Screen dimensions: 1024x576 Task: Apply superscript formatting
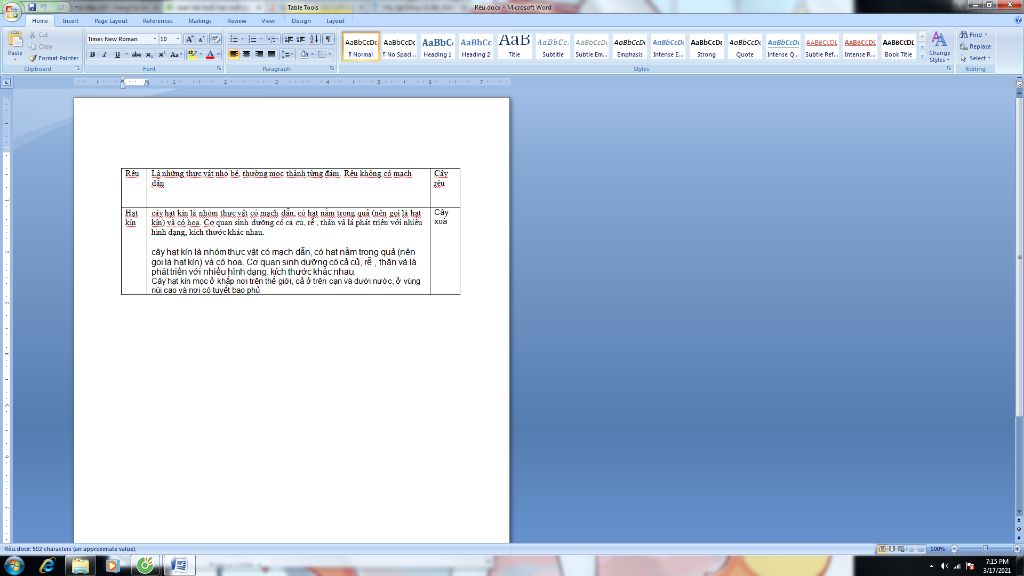tap(161, 55)
